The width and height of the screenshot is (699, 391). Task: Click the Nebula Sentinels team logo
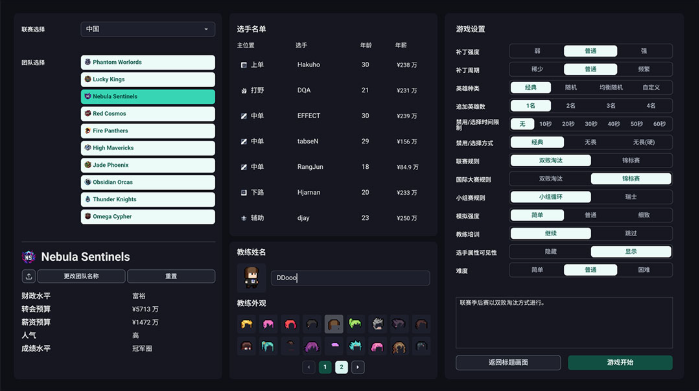click(x=29, y=257)
